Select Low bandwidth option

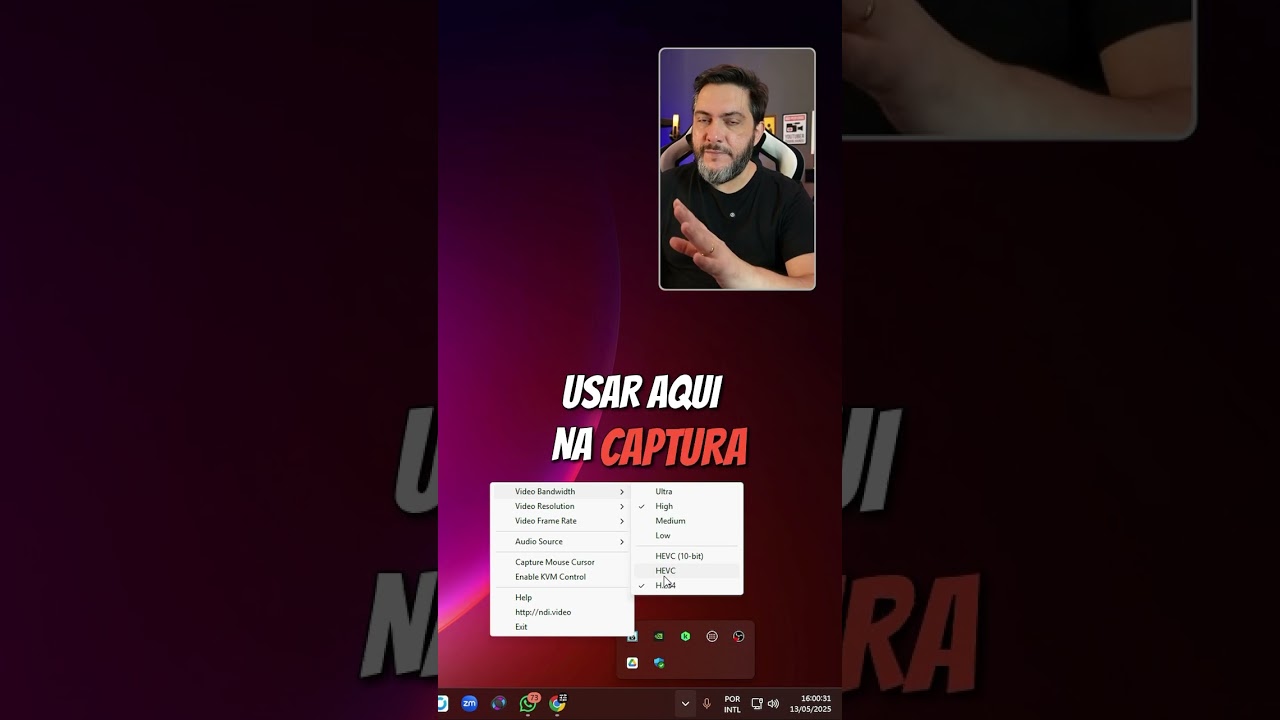pyautogui.click(x=688, y=535)
